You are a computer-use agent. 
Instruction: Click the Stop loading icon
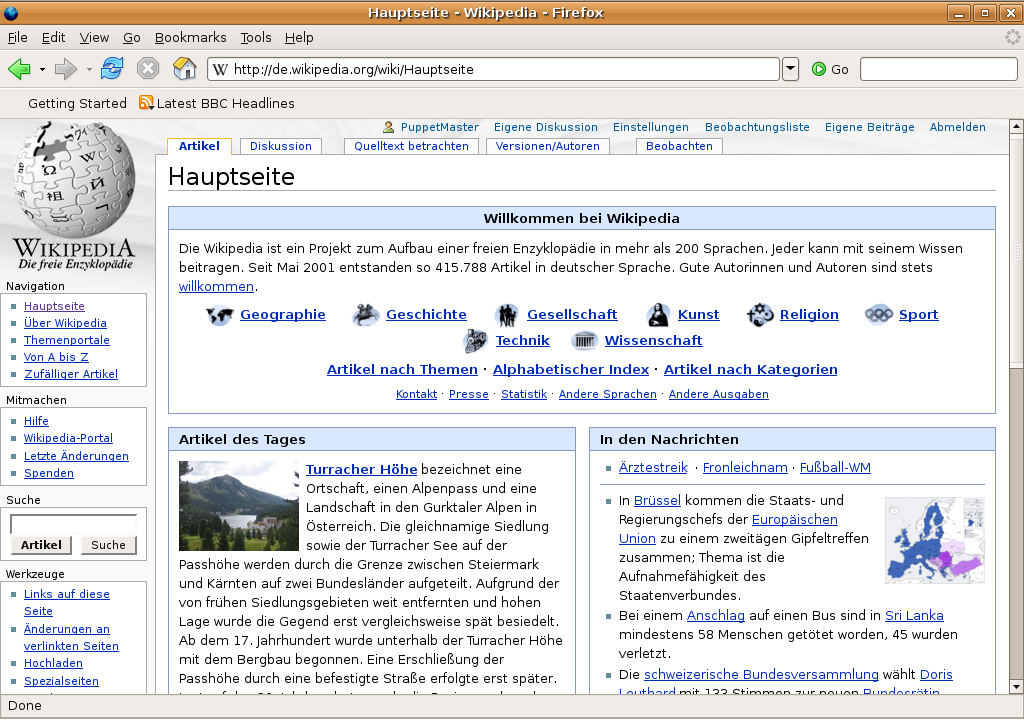tap(148, 68)
